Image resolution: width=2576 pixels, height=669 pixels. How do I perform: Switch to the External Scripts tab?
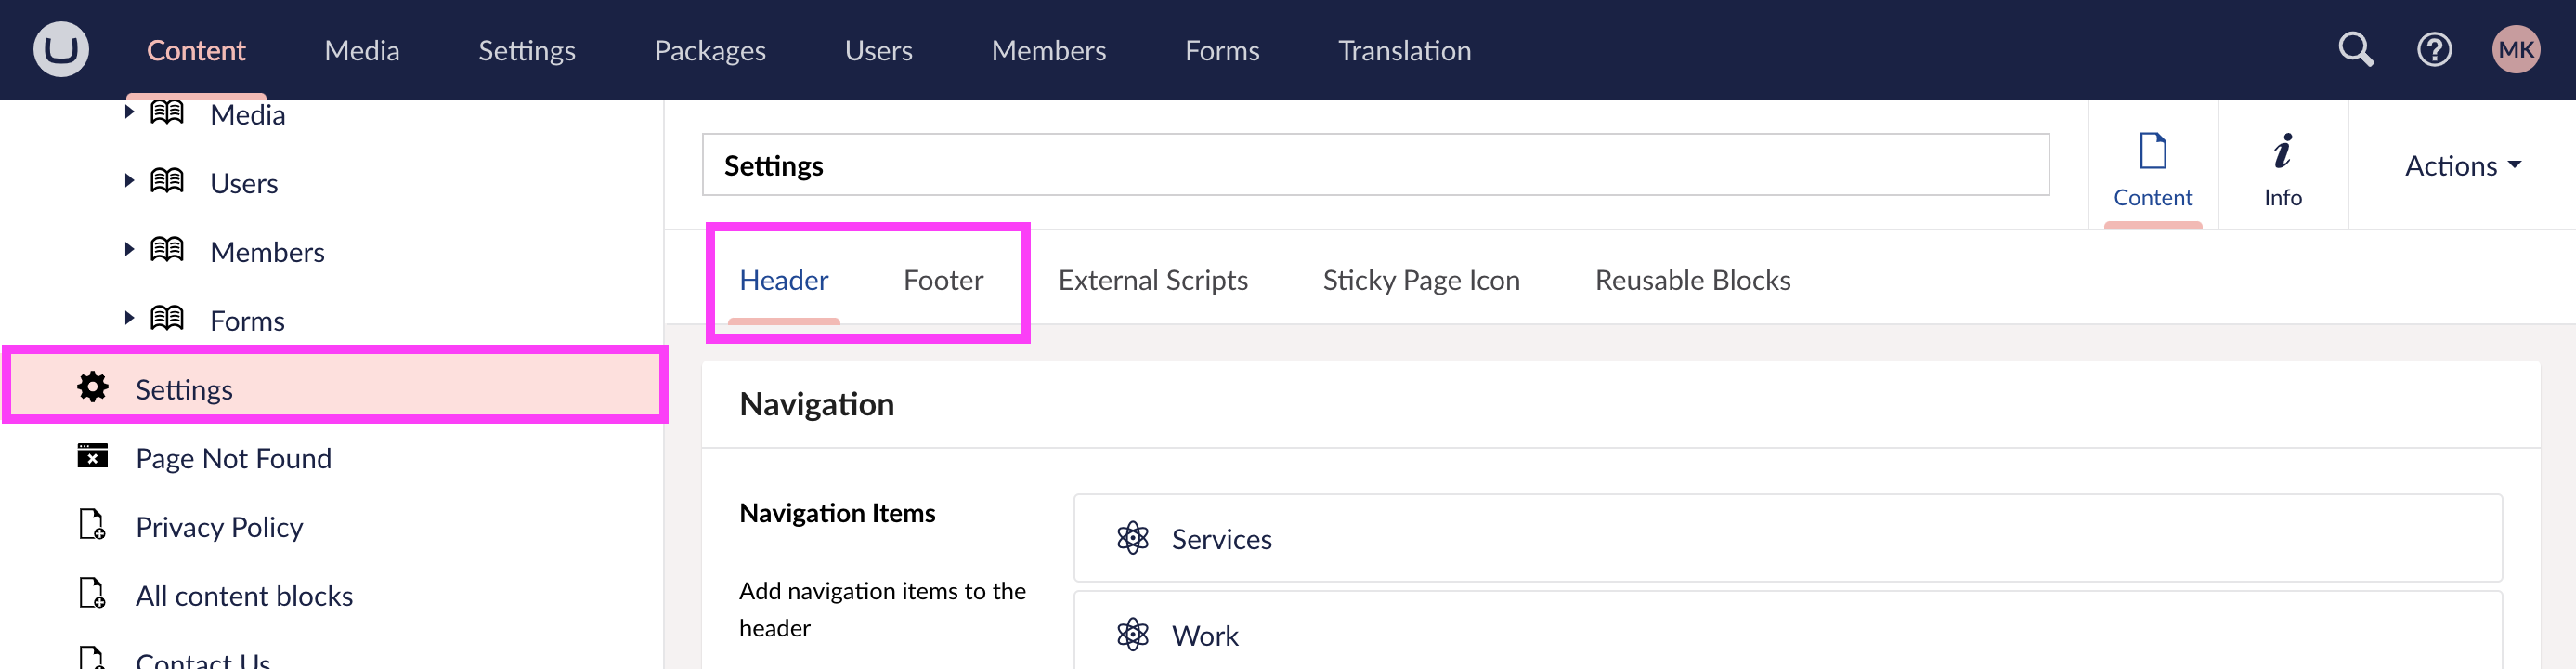coord(1153,280)
